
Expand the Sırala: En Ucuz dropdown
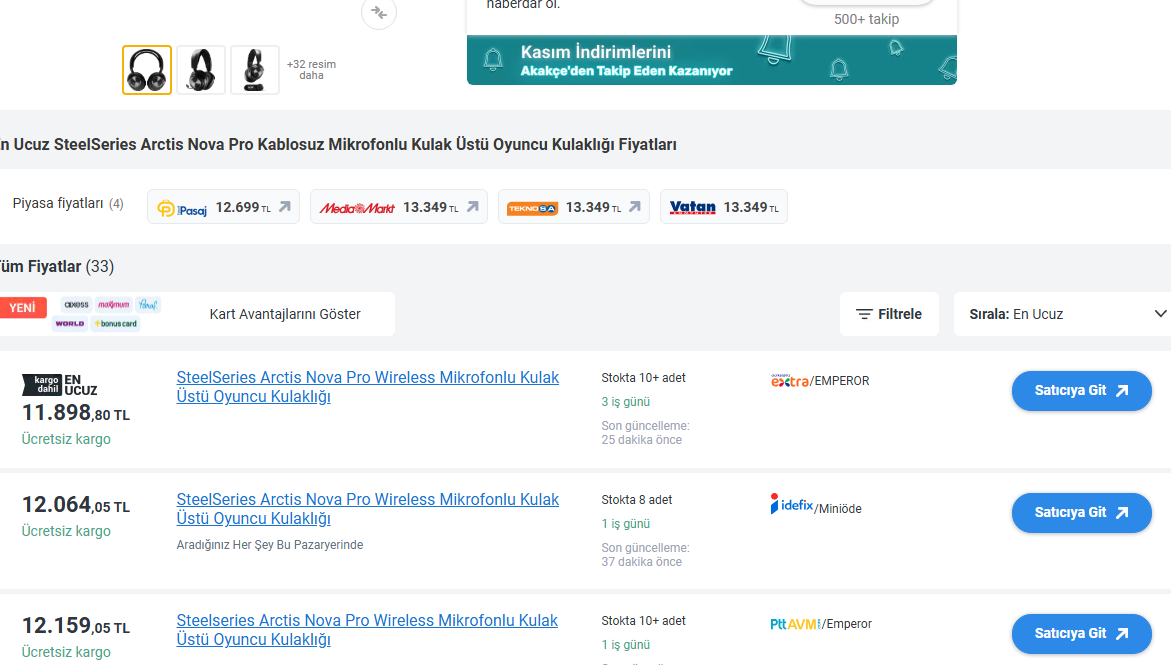coord(1063,314)
